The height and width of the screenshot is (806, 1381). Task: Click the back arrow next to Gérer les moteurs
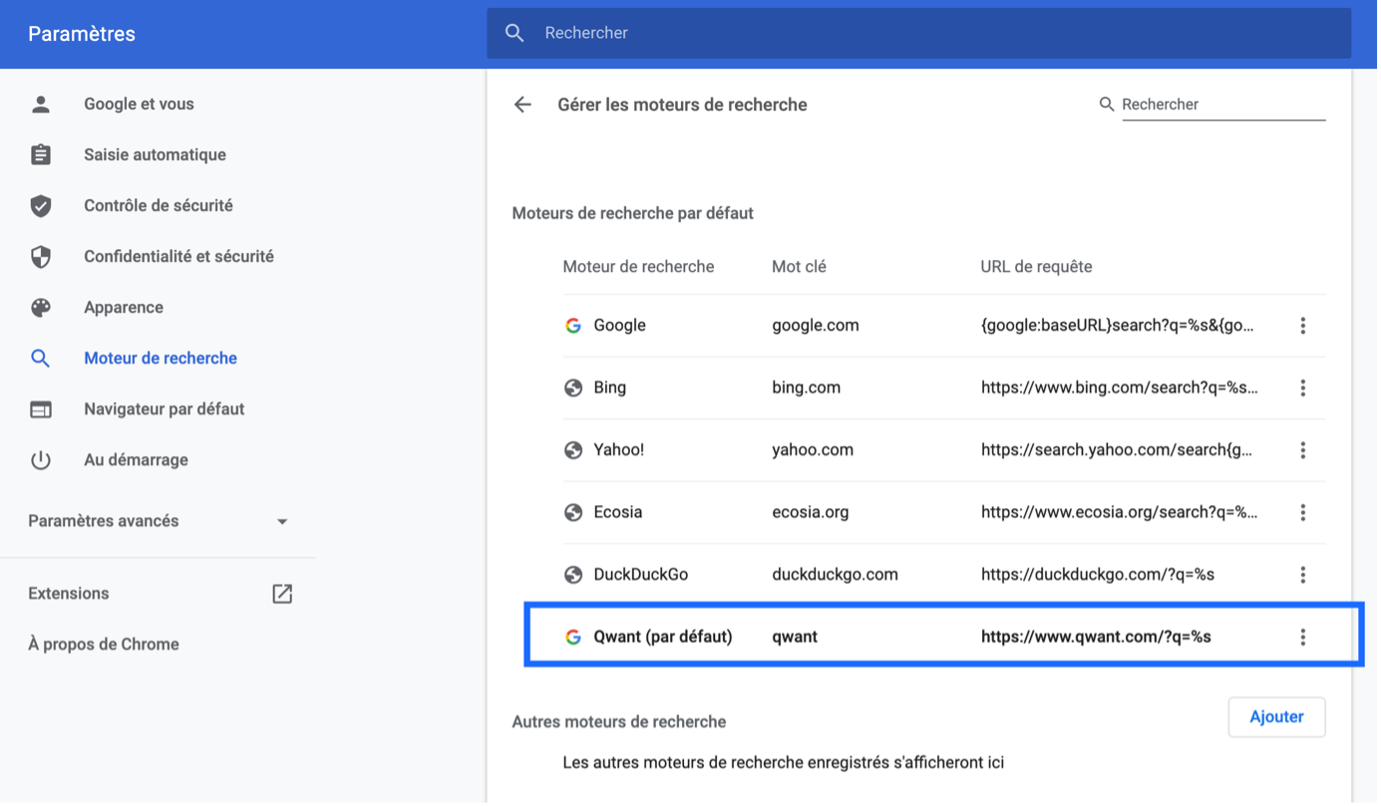pos(522,104)
